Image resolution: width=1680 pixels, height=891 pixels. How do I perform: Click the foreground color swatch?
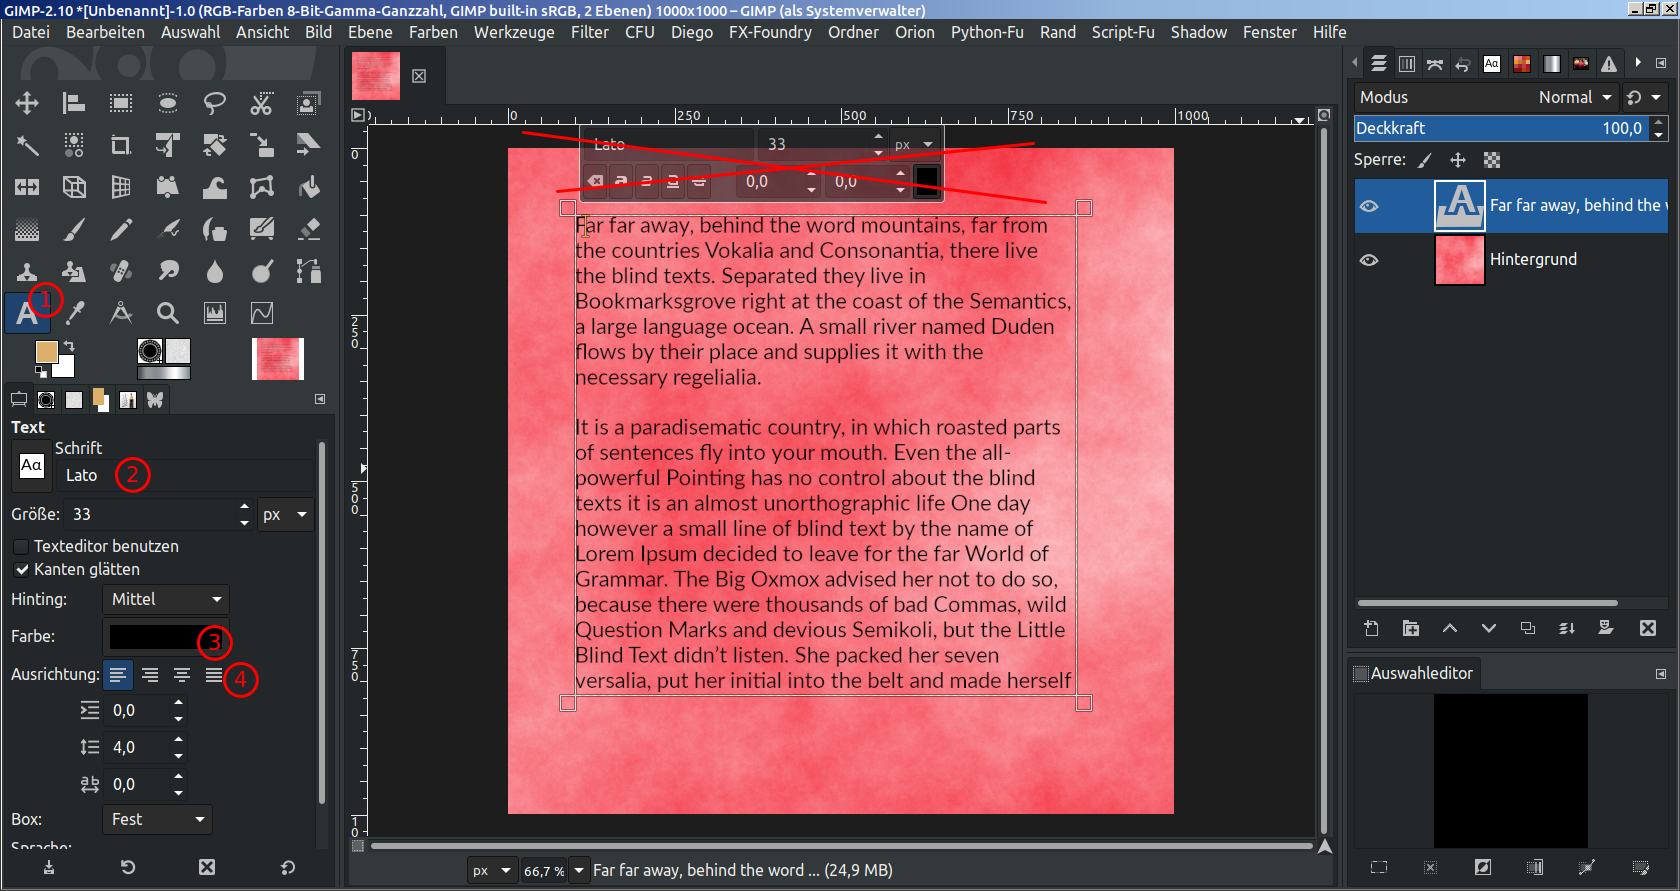point(46,352)
